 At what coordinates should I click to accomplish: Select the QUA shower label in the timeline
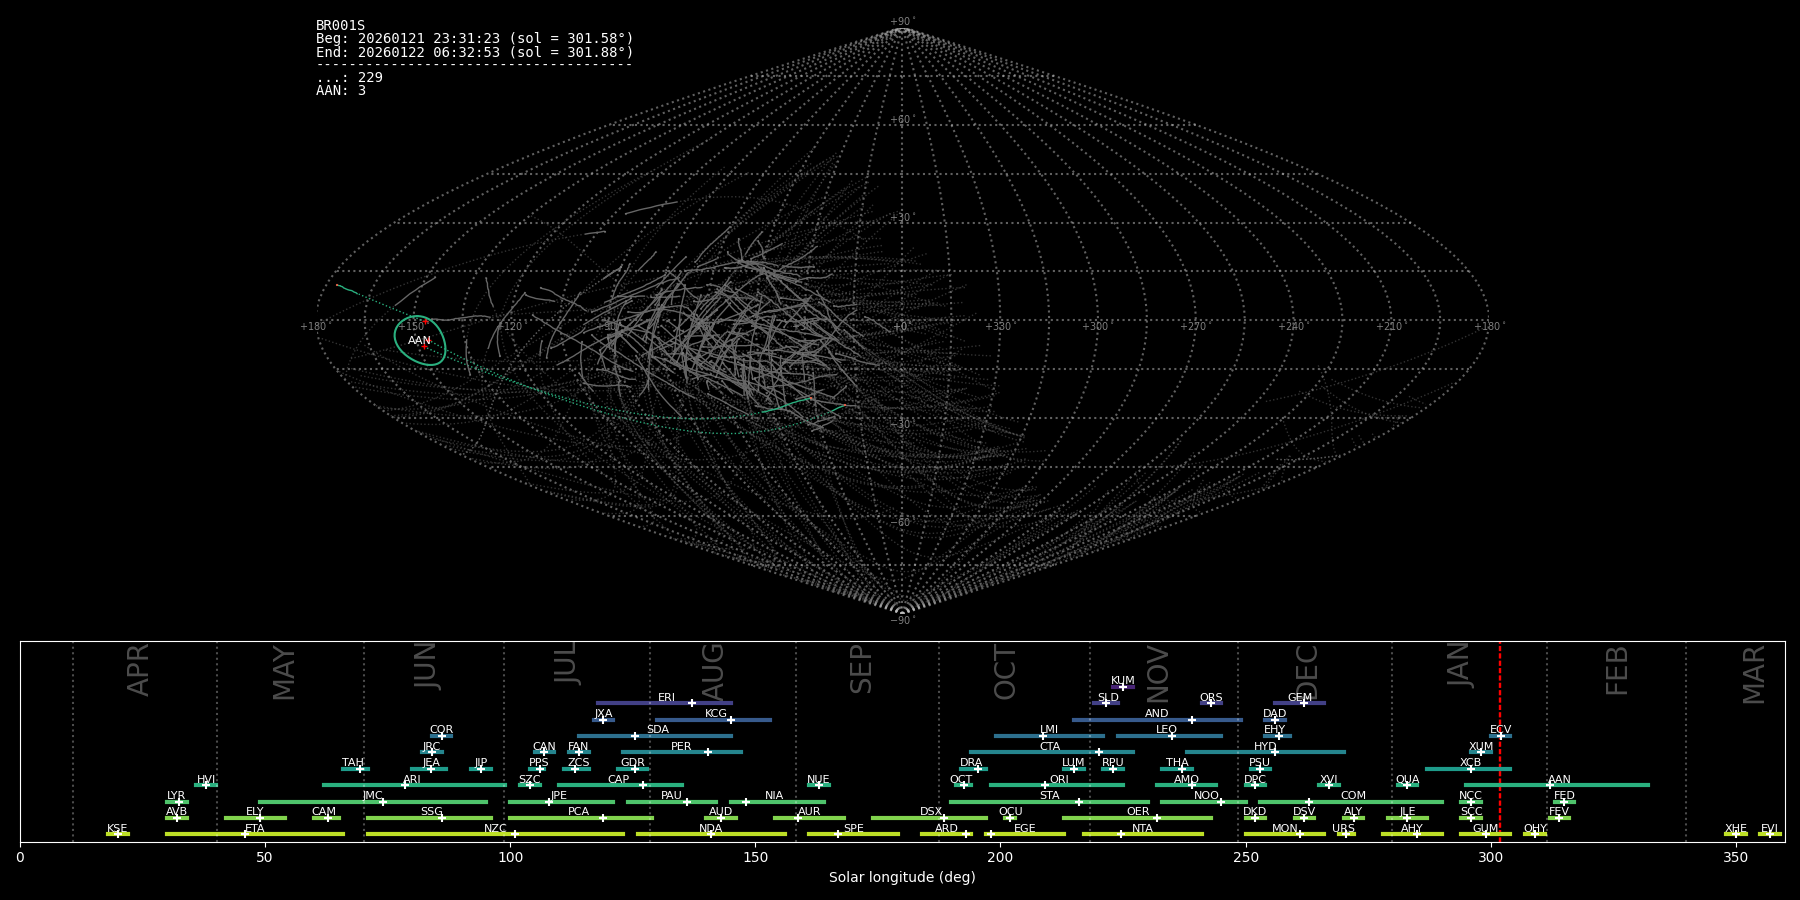click(1407, 780)
